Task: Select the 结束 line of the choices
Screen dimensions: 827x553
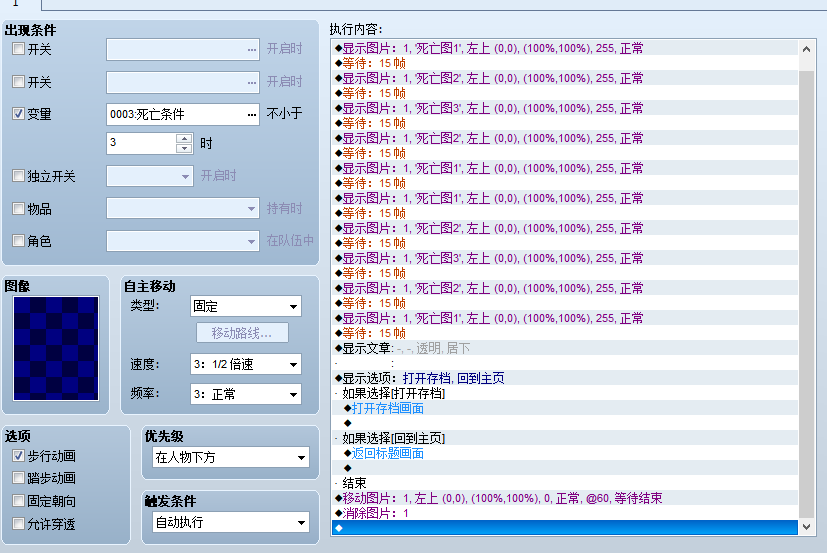Action: [x=564, y=483]
